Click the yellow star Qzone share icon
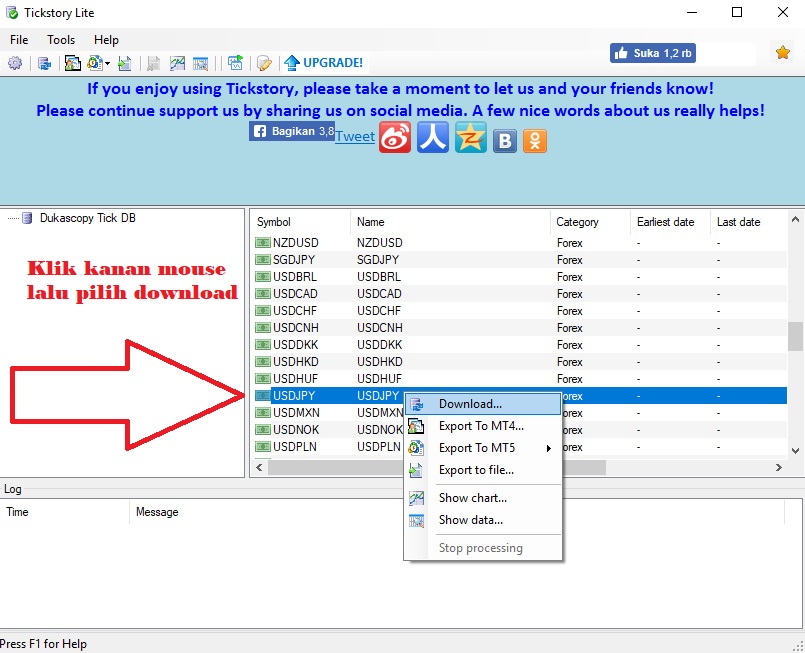 tap(470, 137)
